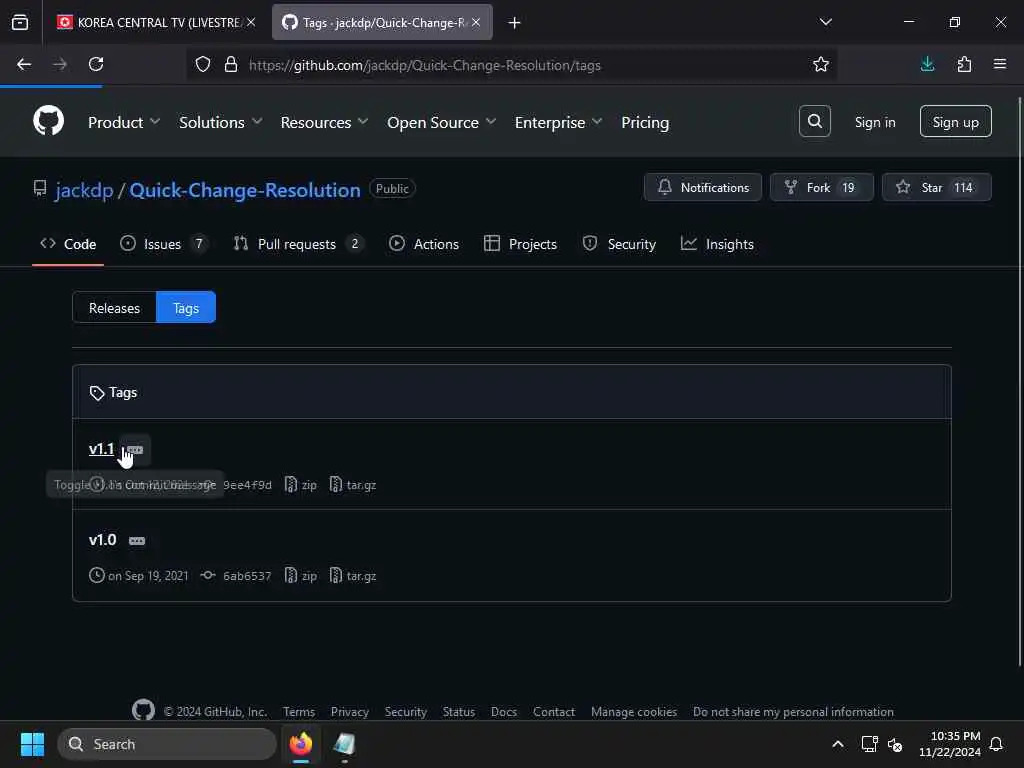1024x768 pixels.
Task: Open the Firefox View icon
Action: pyautogui.click(x=20, y=23)
